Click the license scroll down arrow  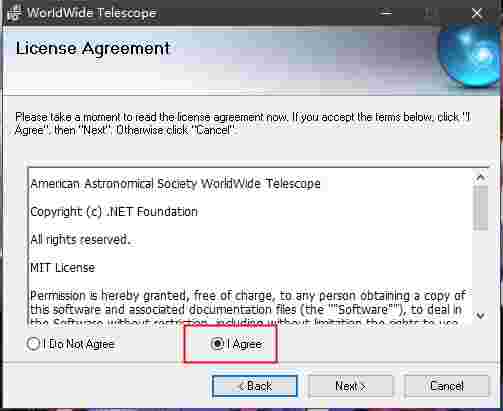(480, 316)
